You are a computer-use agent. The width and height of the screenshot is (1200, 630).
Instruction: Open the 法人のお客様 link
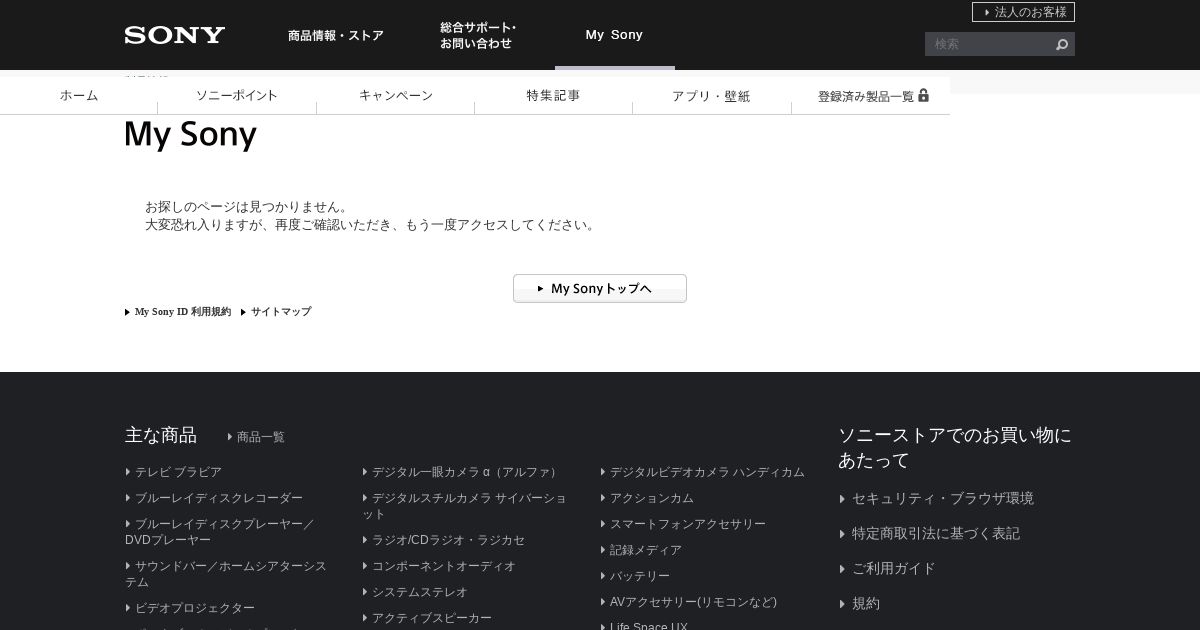click(1023, 12)
